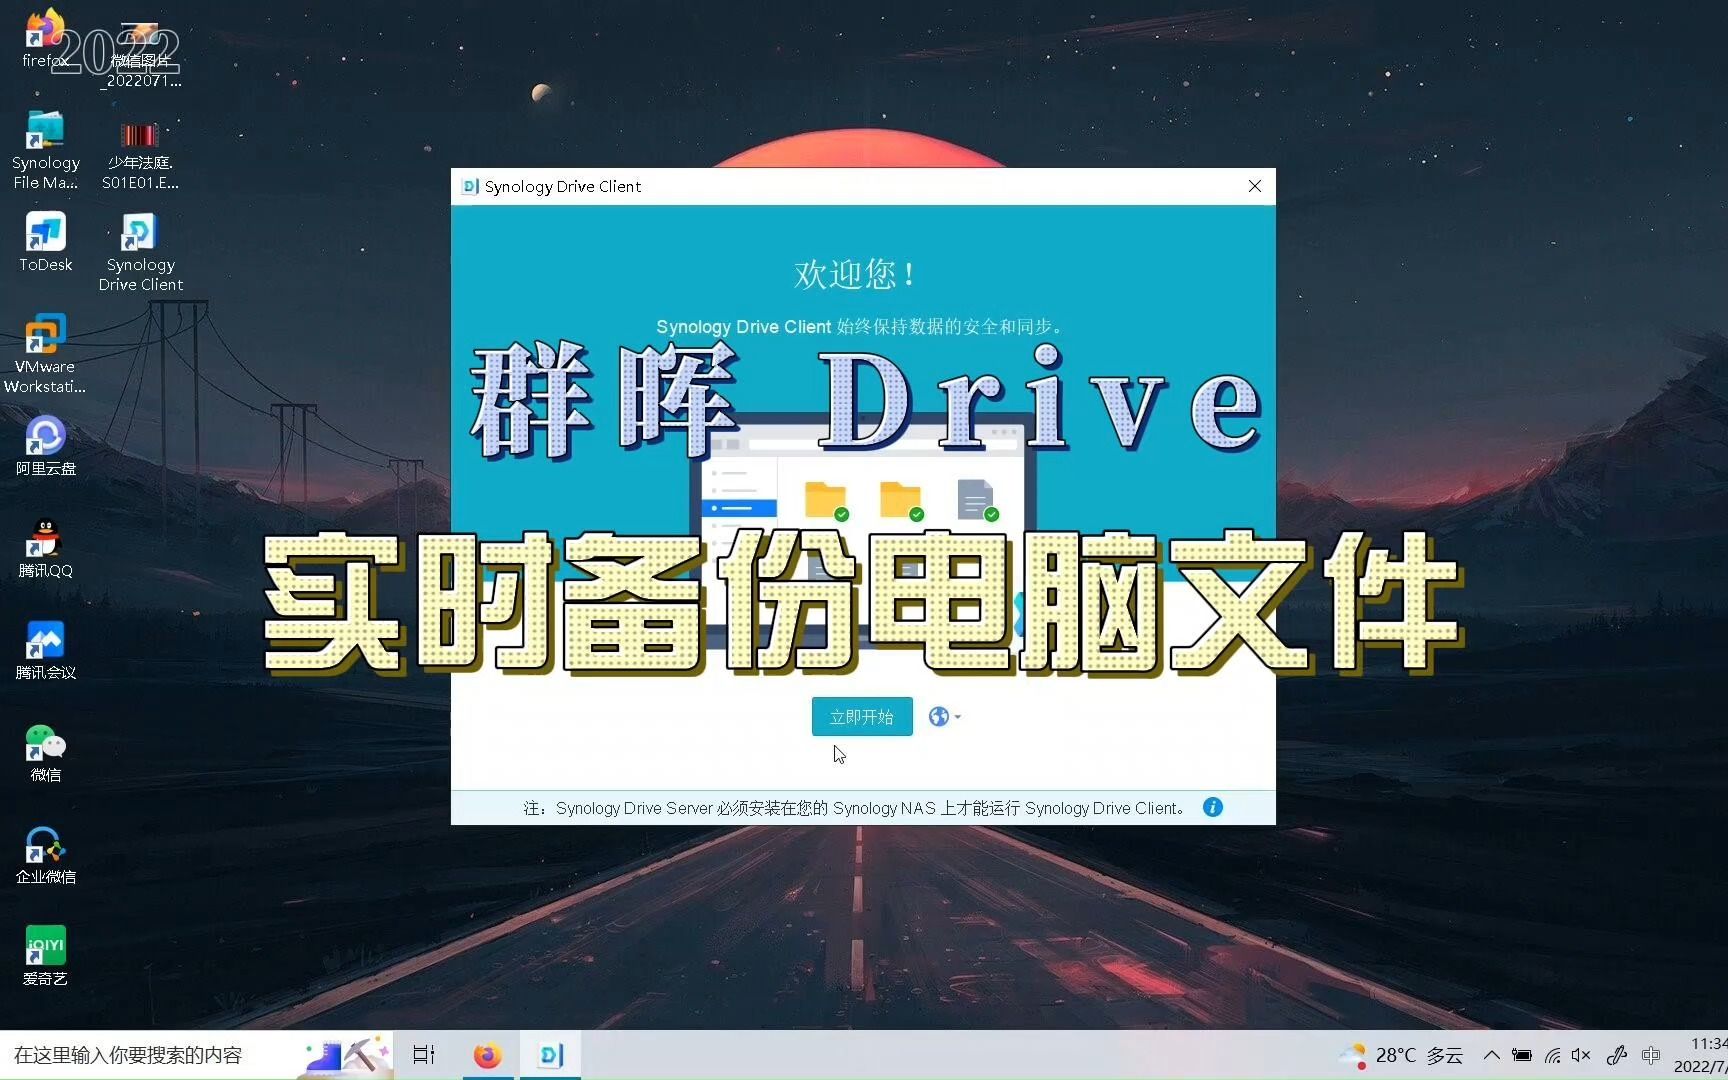Switch input method using the 中 indicator
Screen dimensions: 1728x1080
[x=1651, y=1054]
